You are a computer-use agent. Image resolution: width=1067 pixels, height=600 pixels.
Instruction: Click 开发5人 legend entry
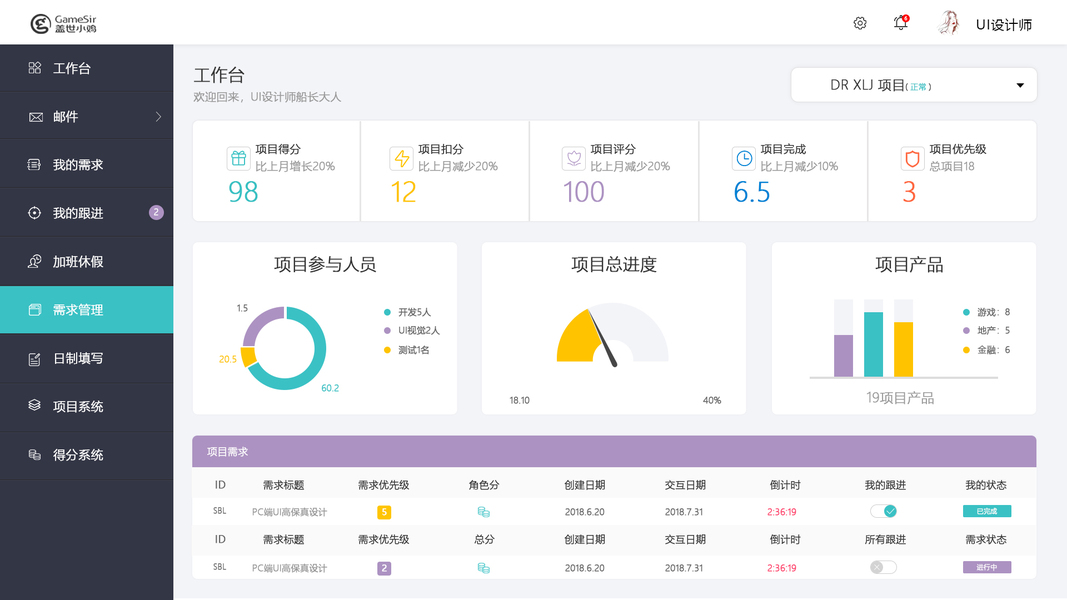click(x=408, y=312)
